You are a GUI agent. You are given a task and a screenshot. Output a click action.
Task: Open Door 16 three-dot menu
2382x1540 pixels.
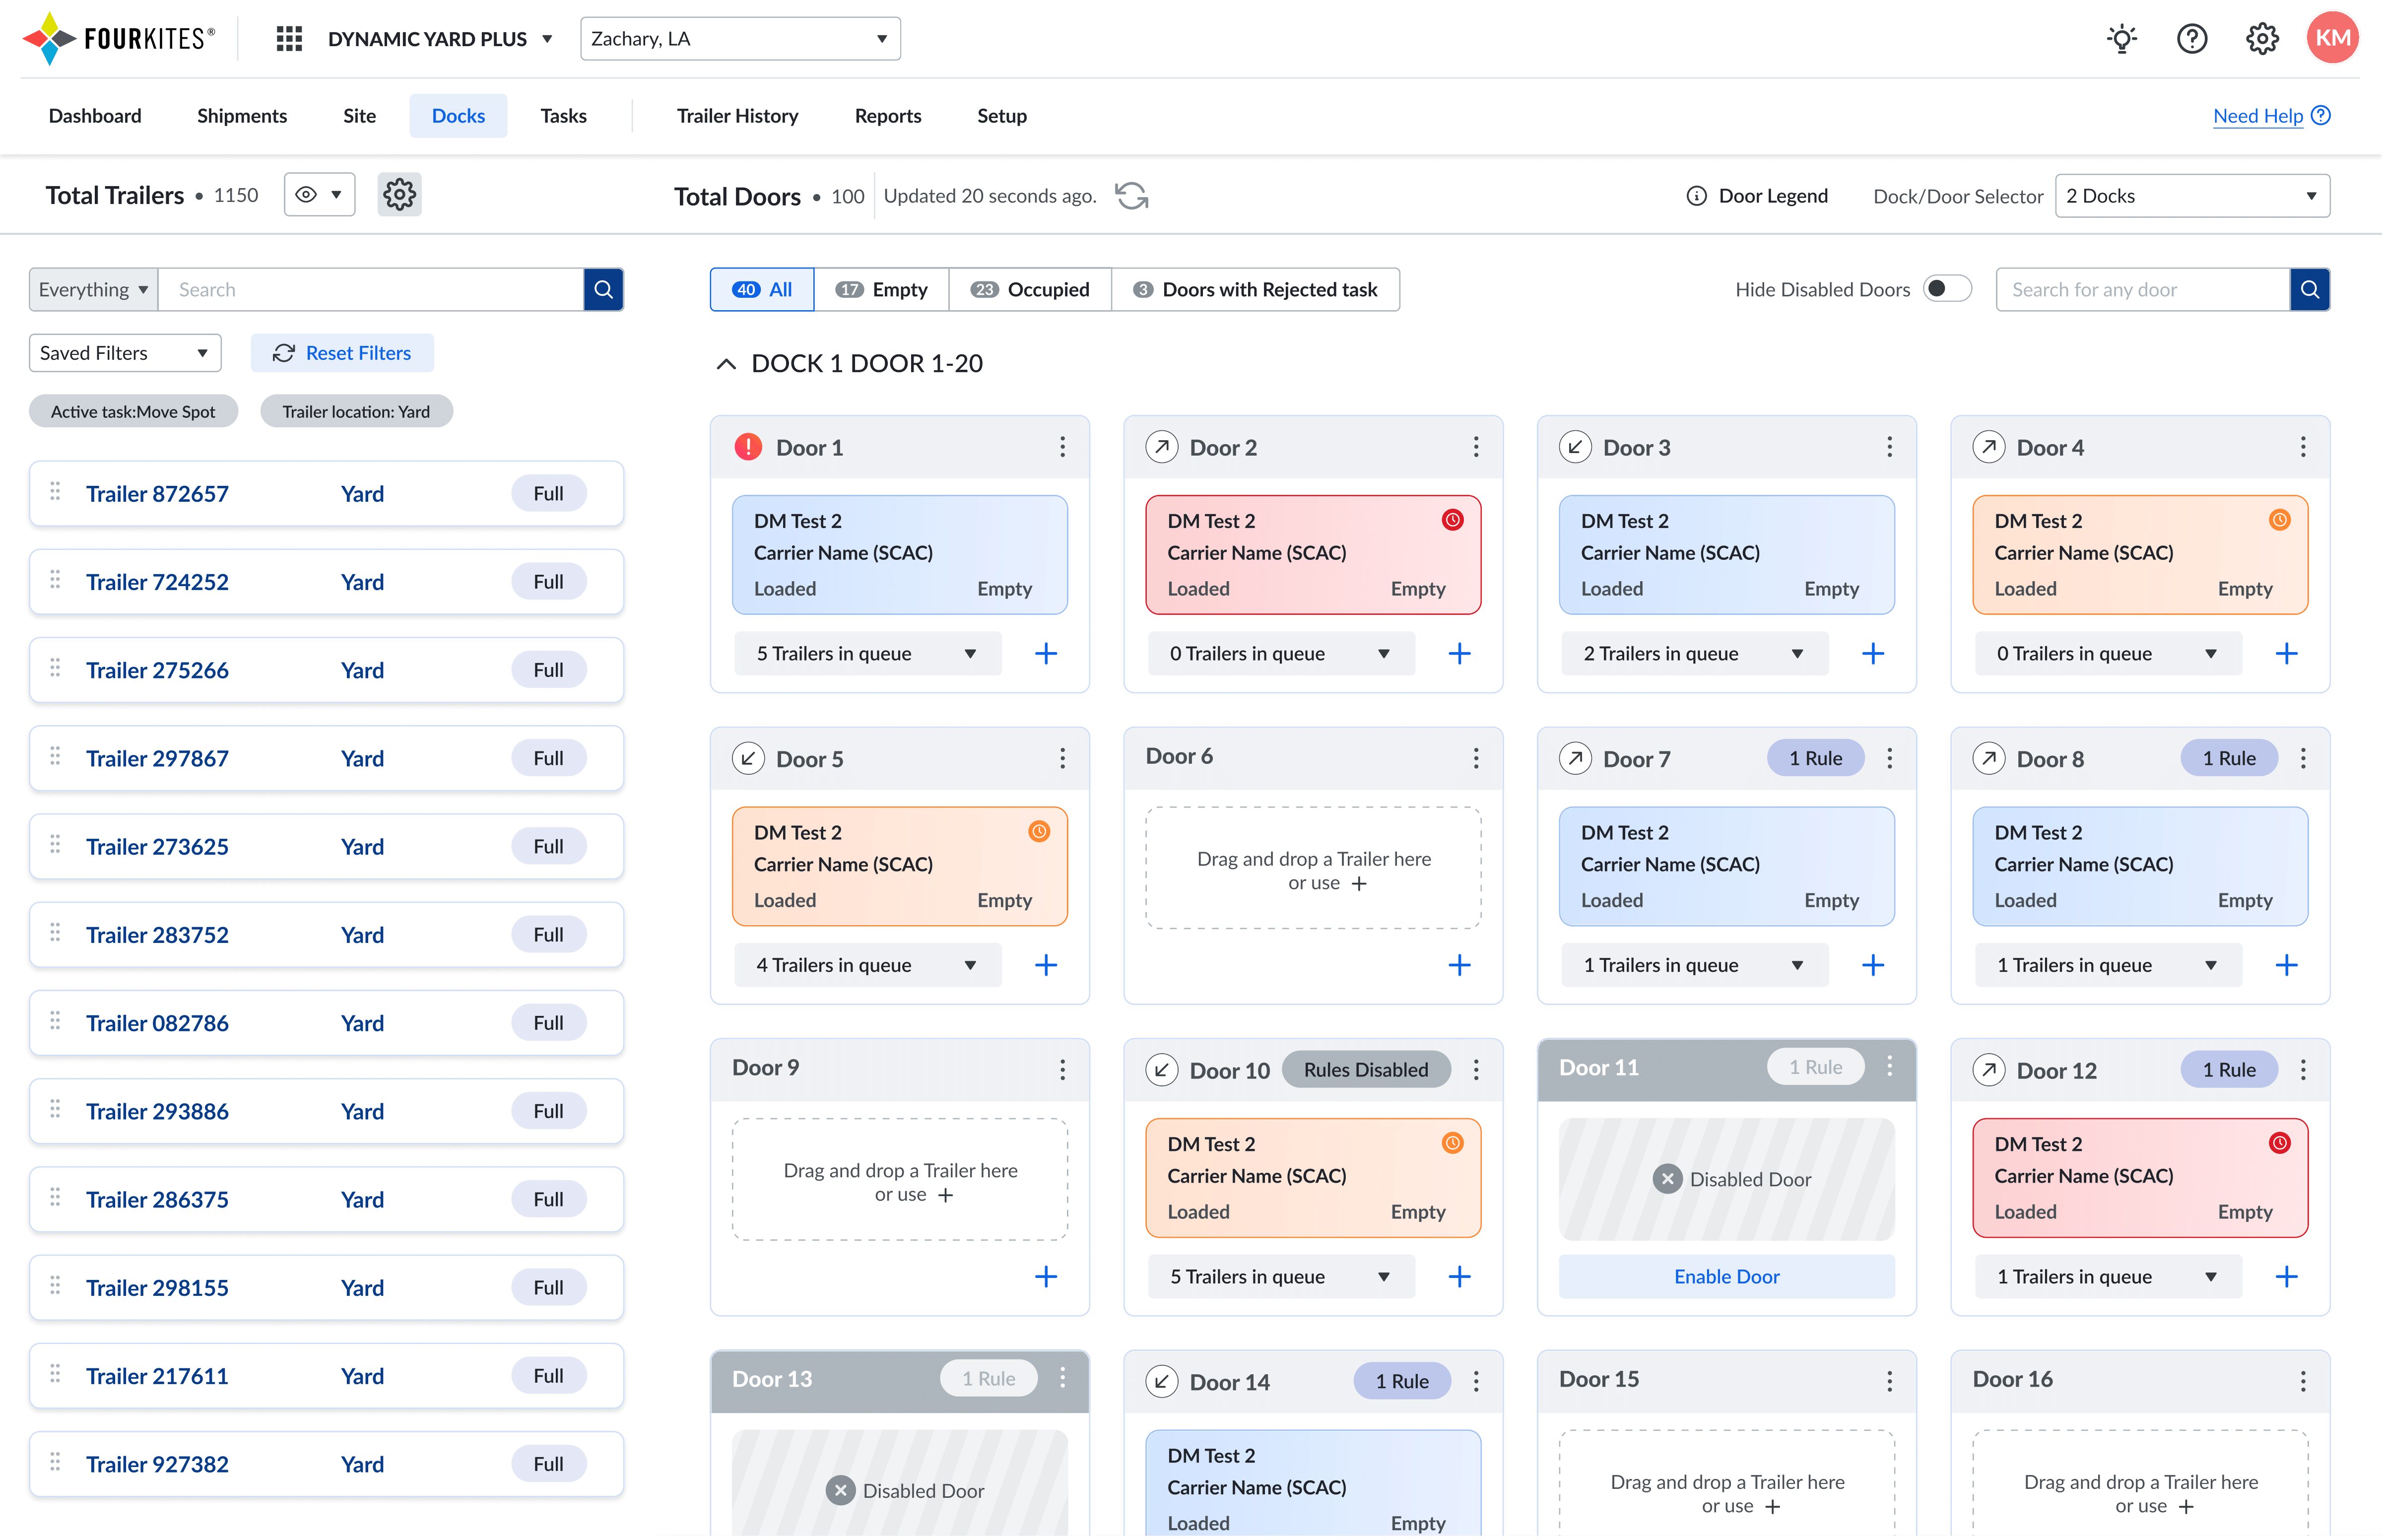click(x=2302, y=1381)
